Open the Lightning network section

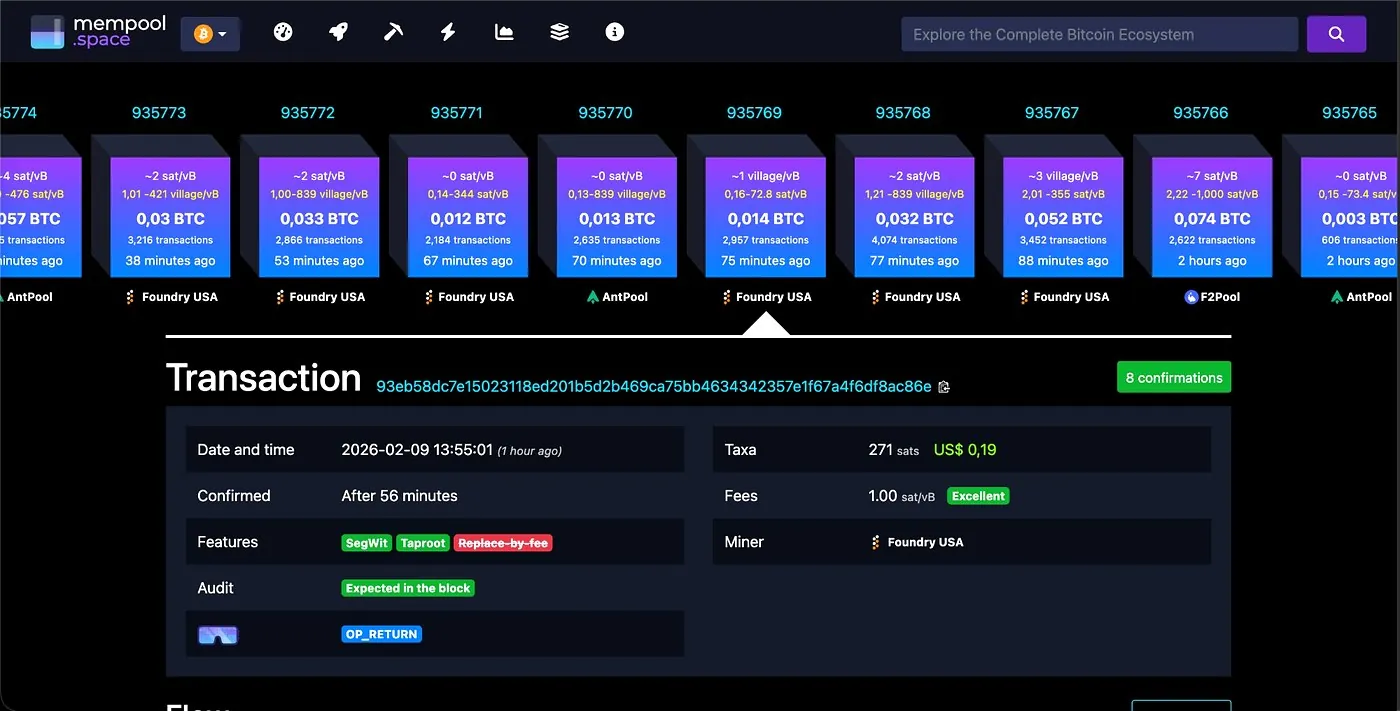(447, 31)
